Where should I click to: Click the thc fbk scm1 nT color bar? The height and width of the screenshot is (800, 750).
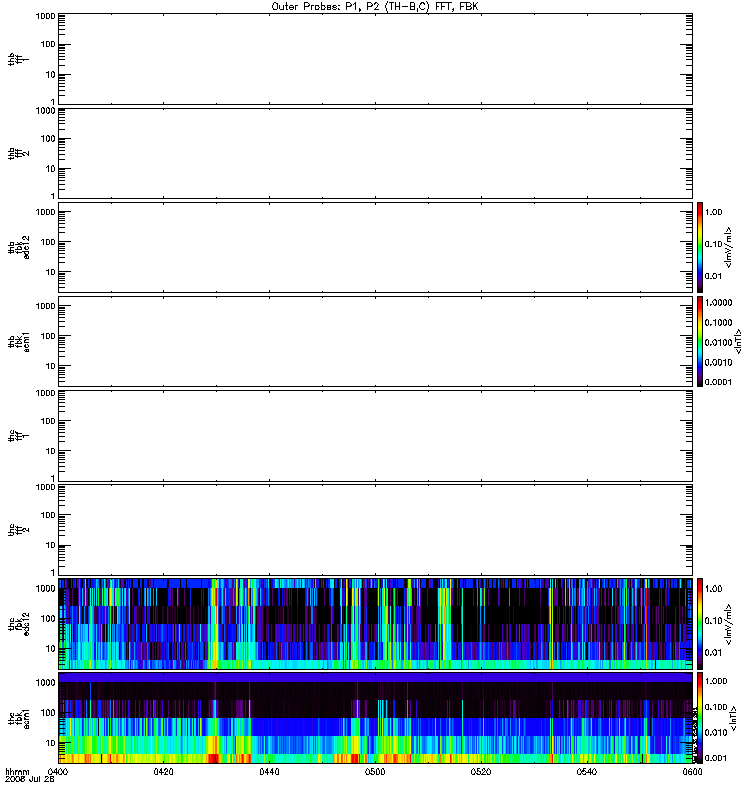coord(700,718)
